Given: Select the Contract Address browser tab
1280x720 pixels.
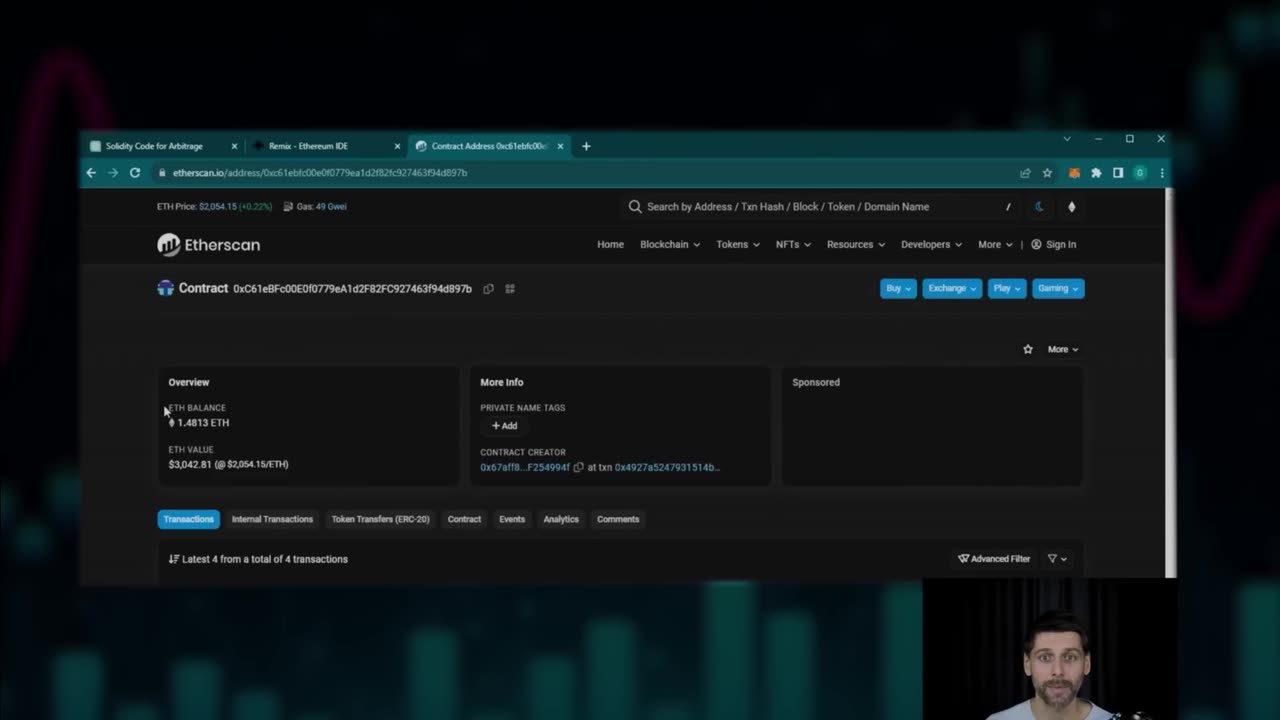Looking at the screenshot, I should click(x=490, y=146).
